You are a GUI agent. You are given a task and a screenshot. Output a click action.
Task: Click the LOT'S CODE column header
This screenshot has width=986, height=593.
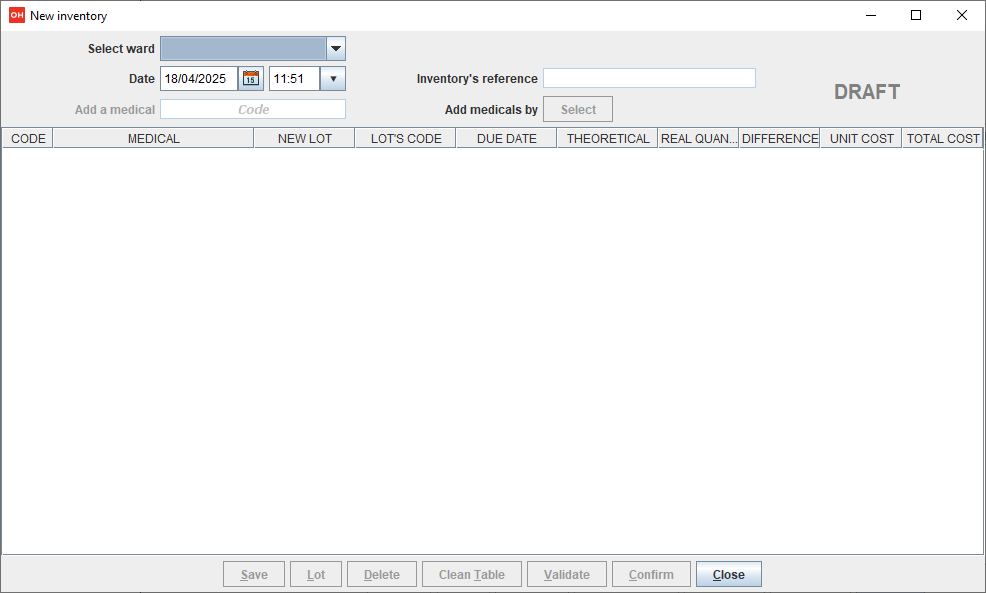pyautogui.click(x=405, y=139)
